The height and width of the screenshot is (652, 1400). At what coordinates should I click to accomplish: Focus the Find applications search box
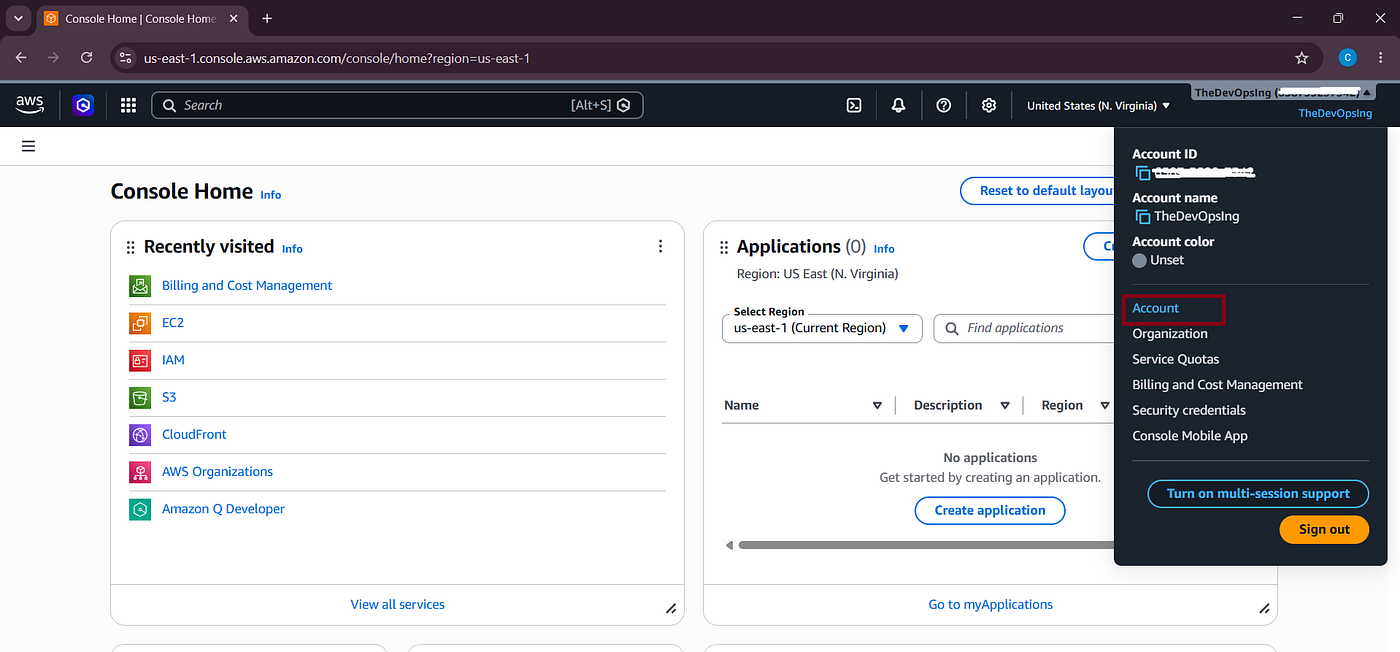(1024, 328)
